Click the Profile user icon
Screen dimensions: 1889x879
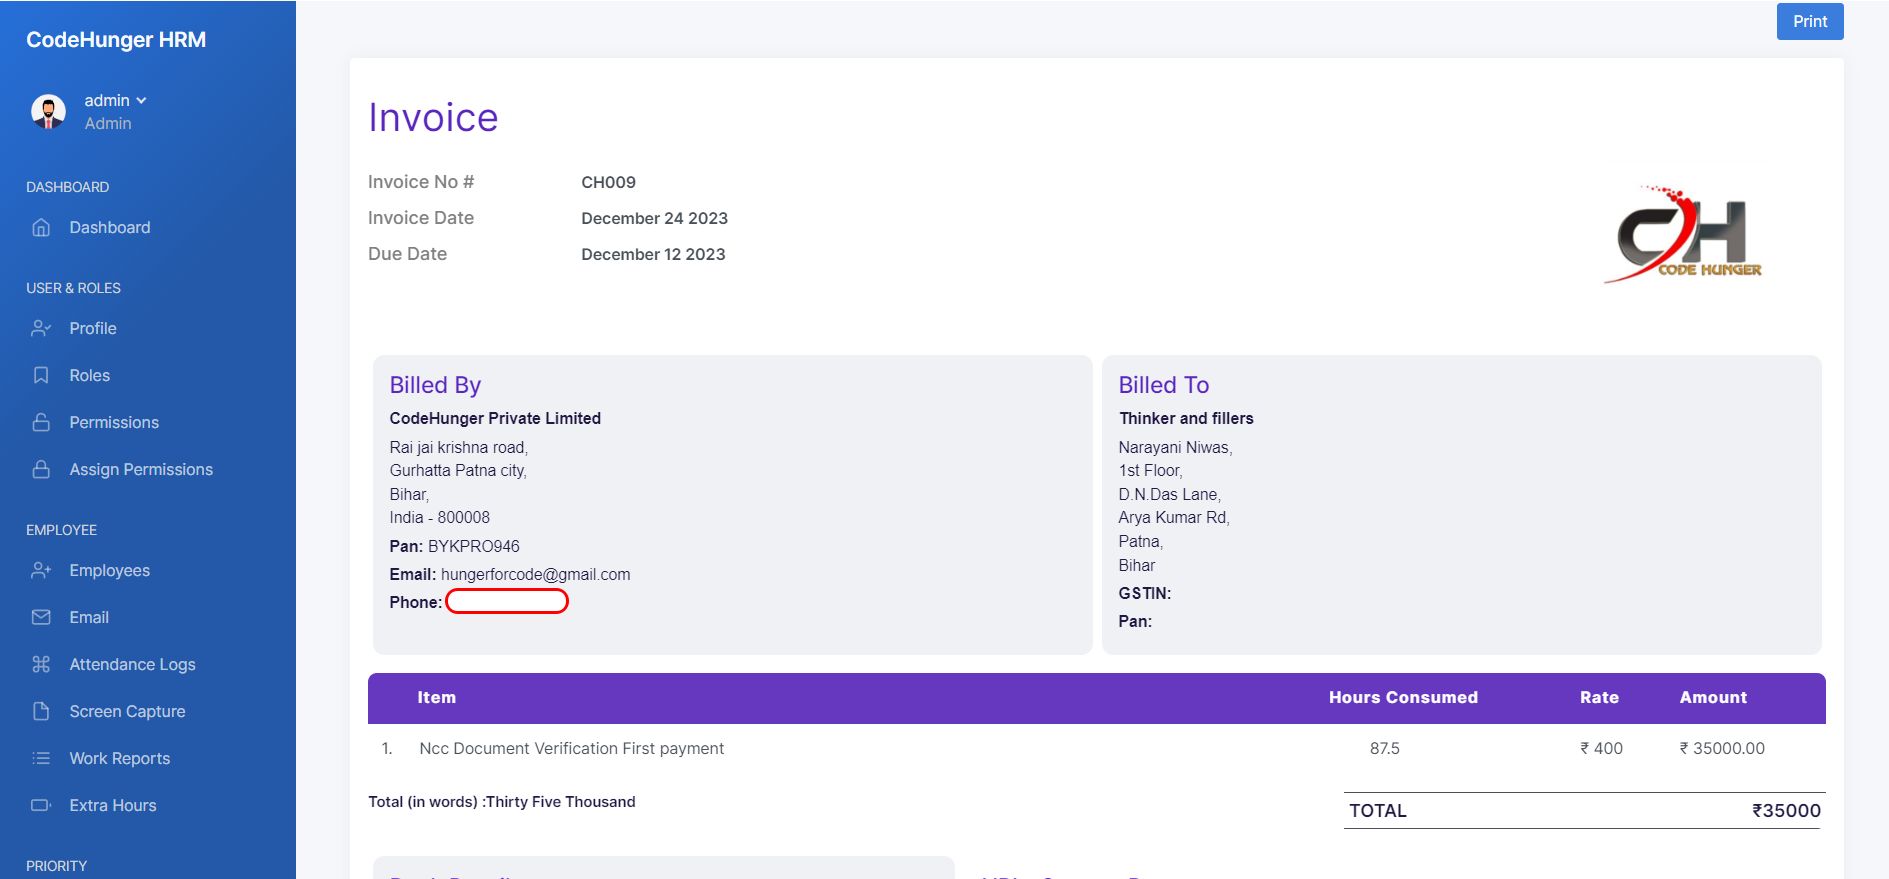tap(41, 328)
